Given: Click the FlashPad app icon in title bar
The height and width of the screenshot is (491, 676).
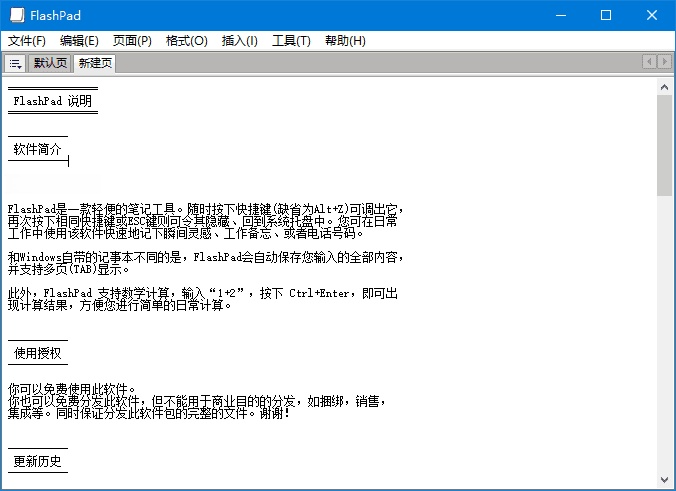Looking at the screenshot, I should [16, 15].
